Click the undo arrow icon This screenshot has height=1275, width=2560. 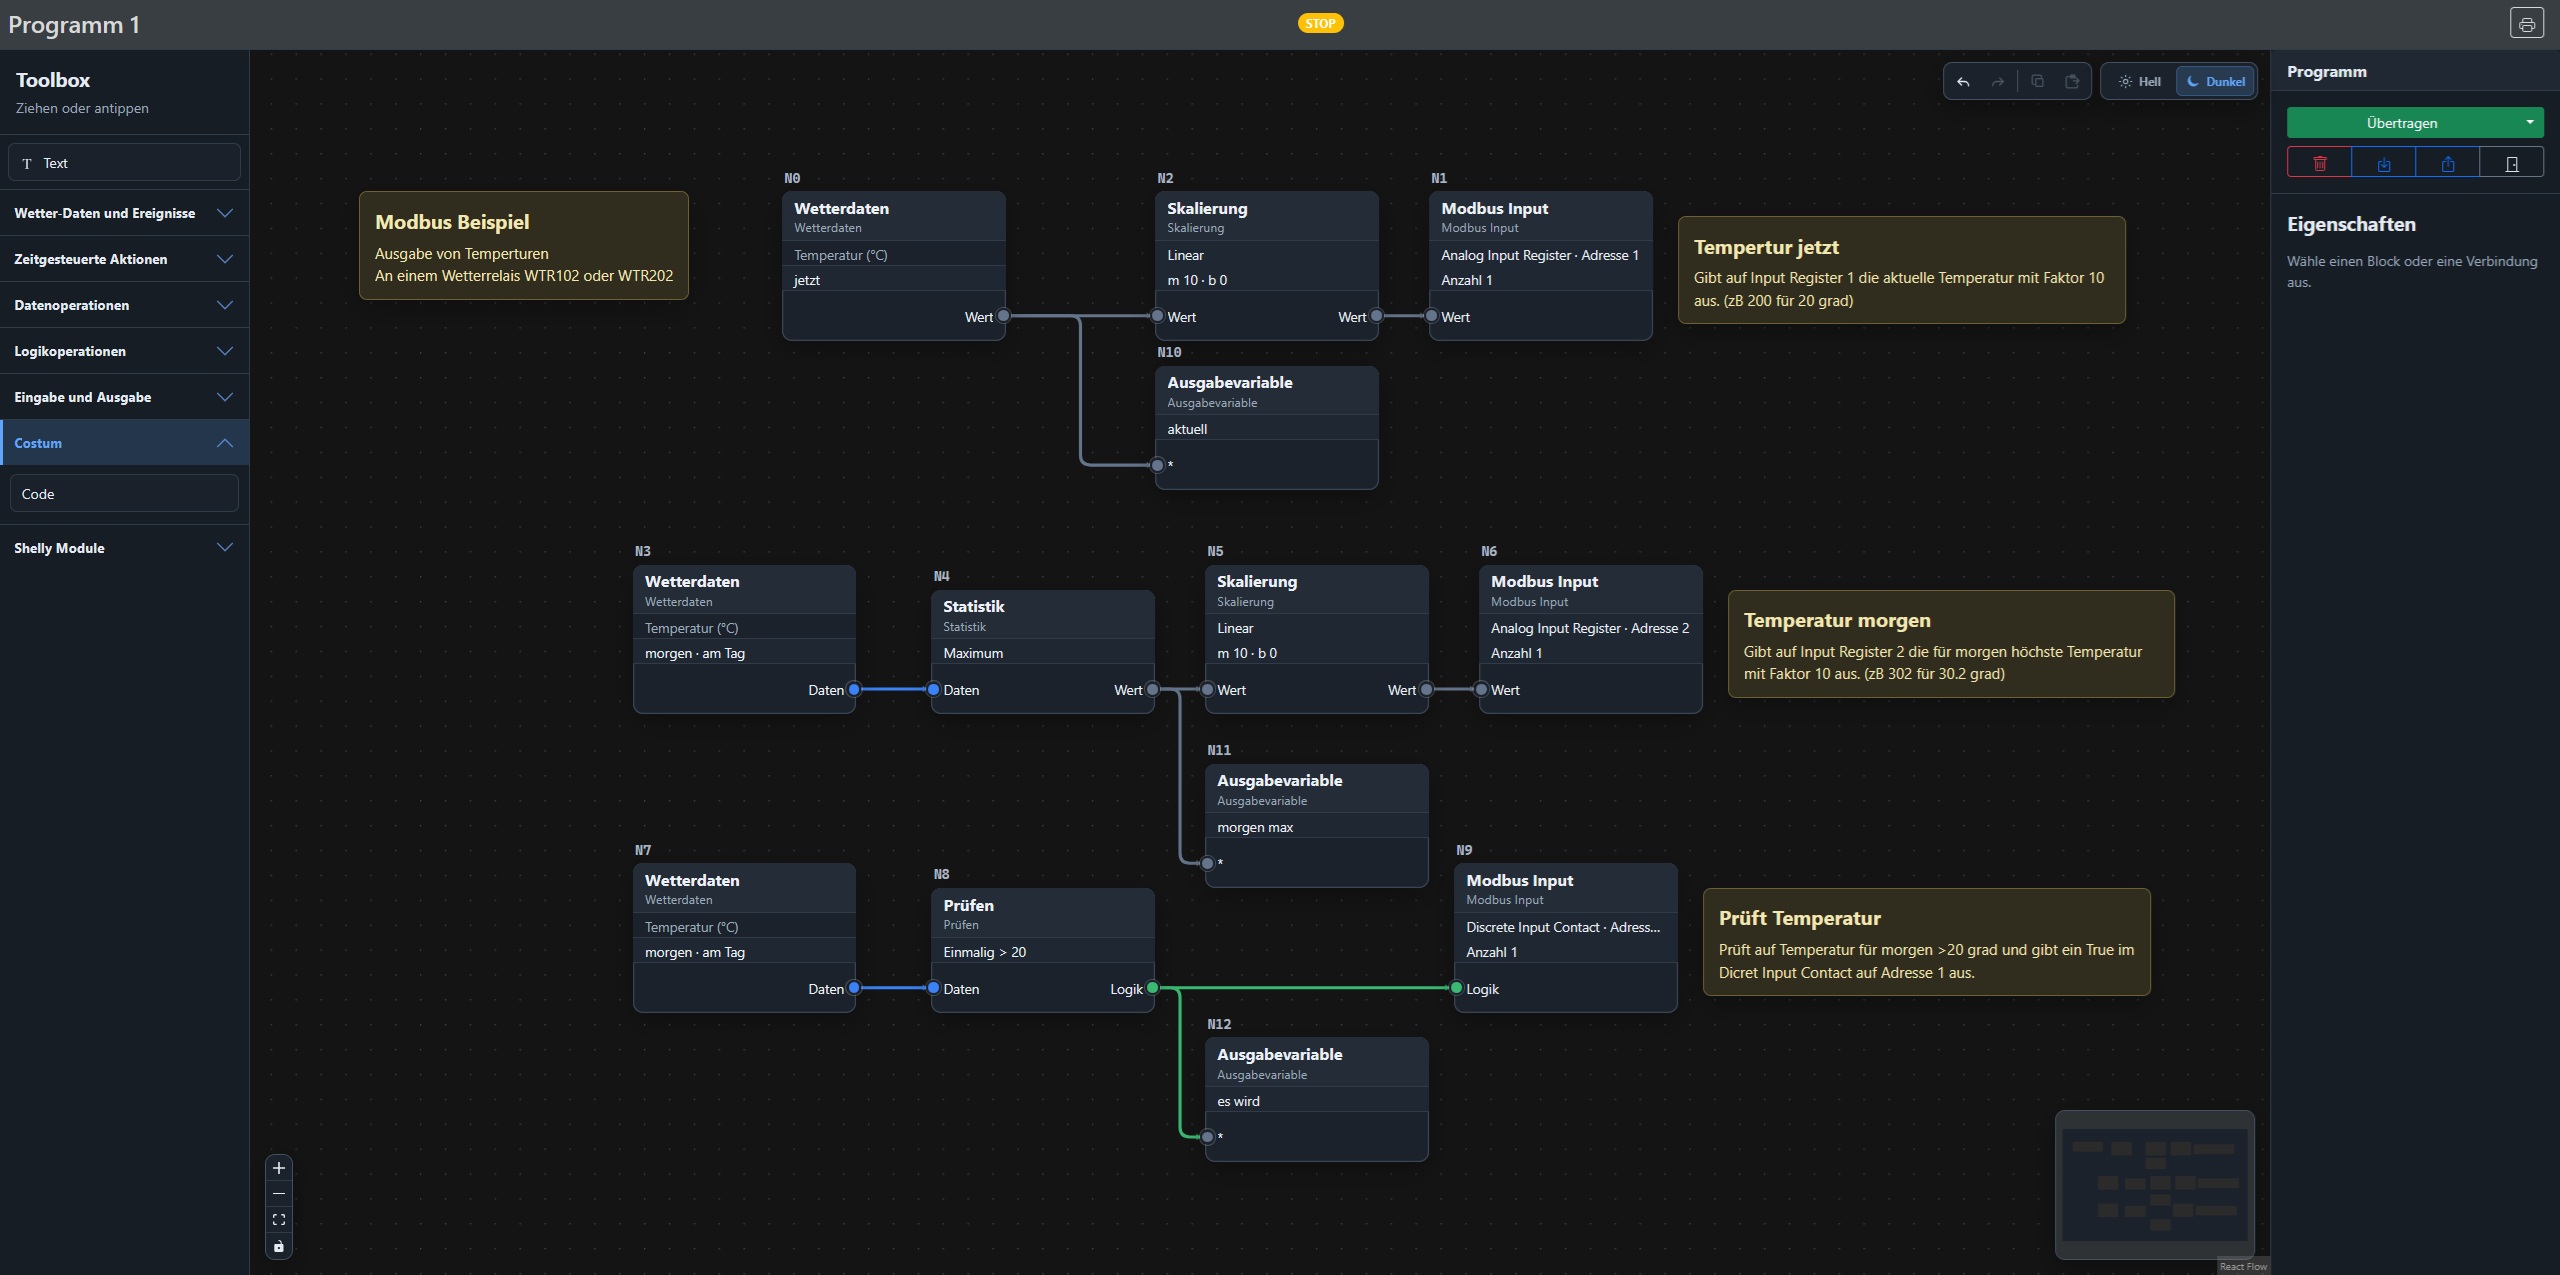pos(1963,82)
